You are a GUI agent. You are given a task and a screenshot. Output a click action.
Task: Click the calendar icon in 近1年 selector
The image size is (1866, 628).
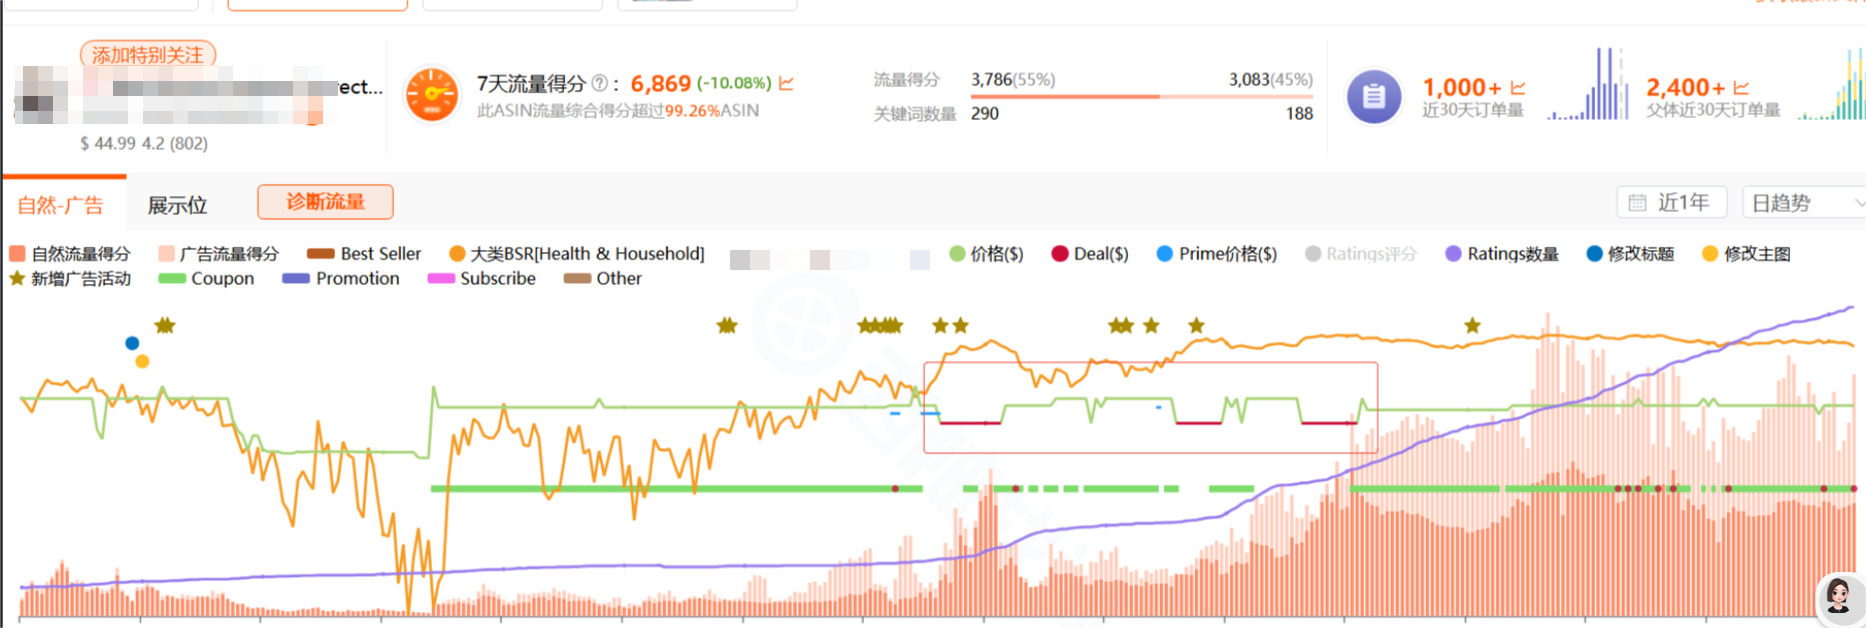pos(1637,203)
